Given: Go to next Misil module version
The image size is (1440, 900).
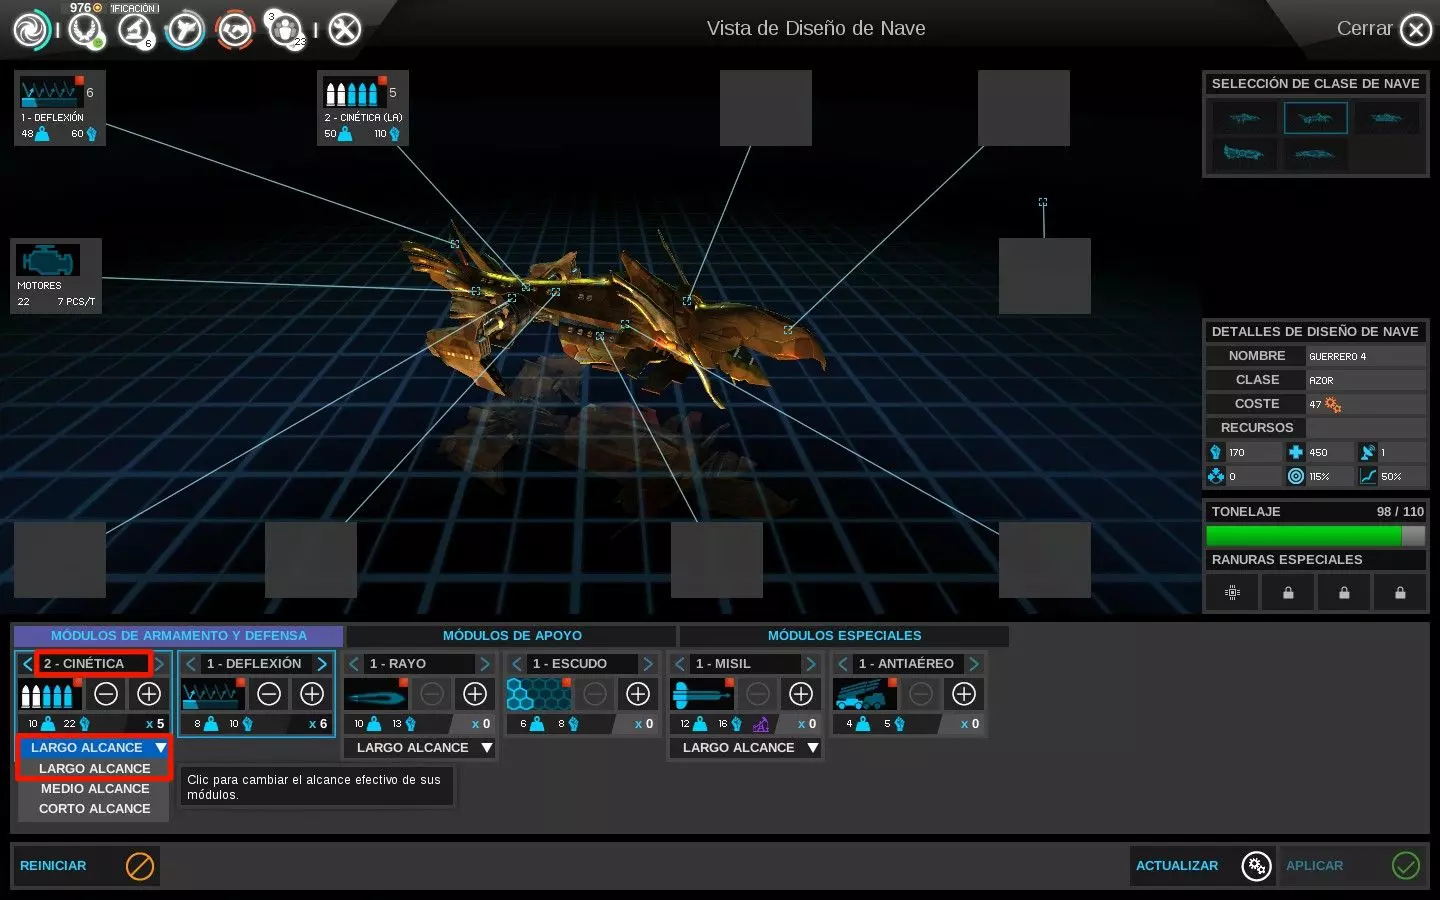Looking at the screenshot, I should tap(811, 664).
